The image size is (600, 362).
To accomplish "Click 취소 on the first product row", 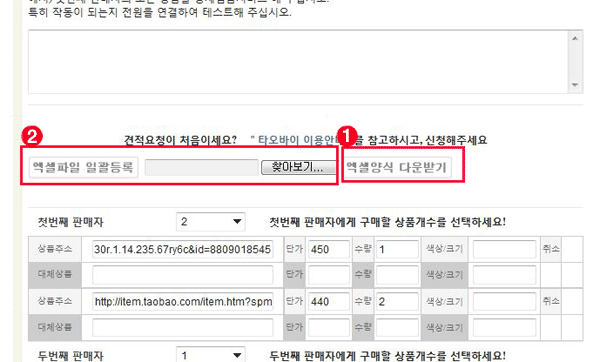I will click(551, 249).
